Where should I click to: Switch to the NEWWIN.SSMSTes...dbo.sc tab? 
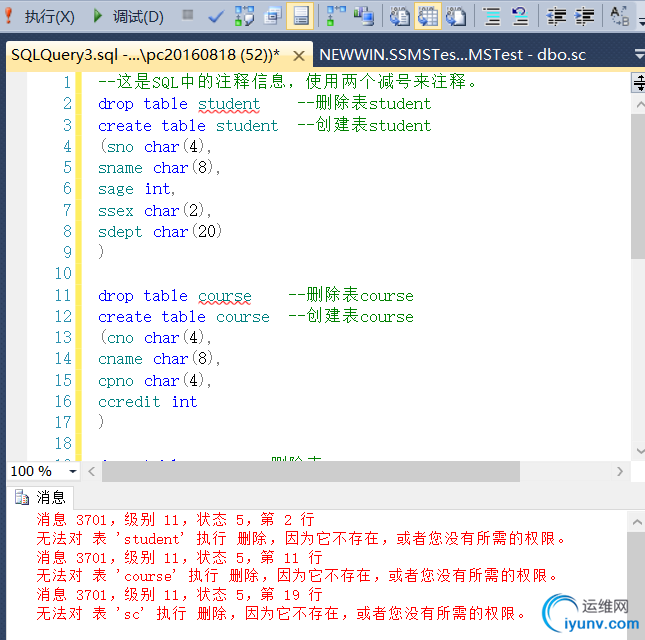[452, 55]
